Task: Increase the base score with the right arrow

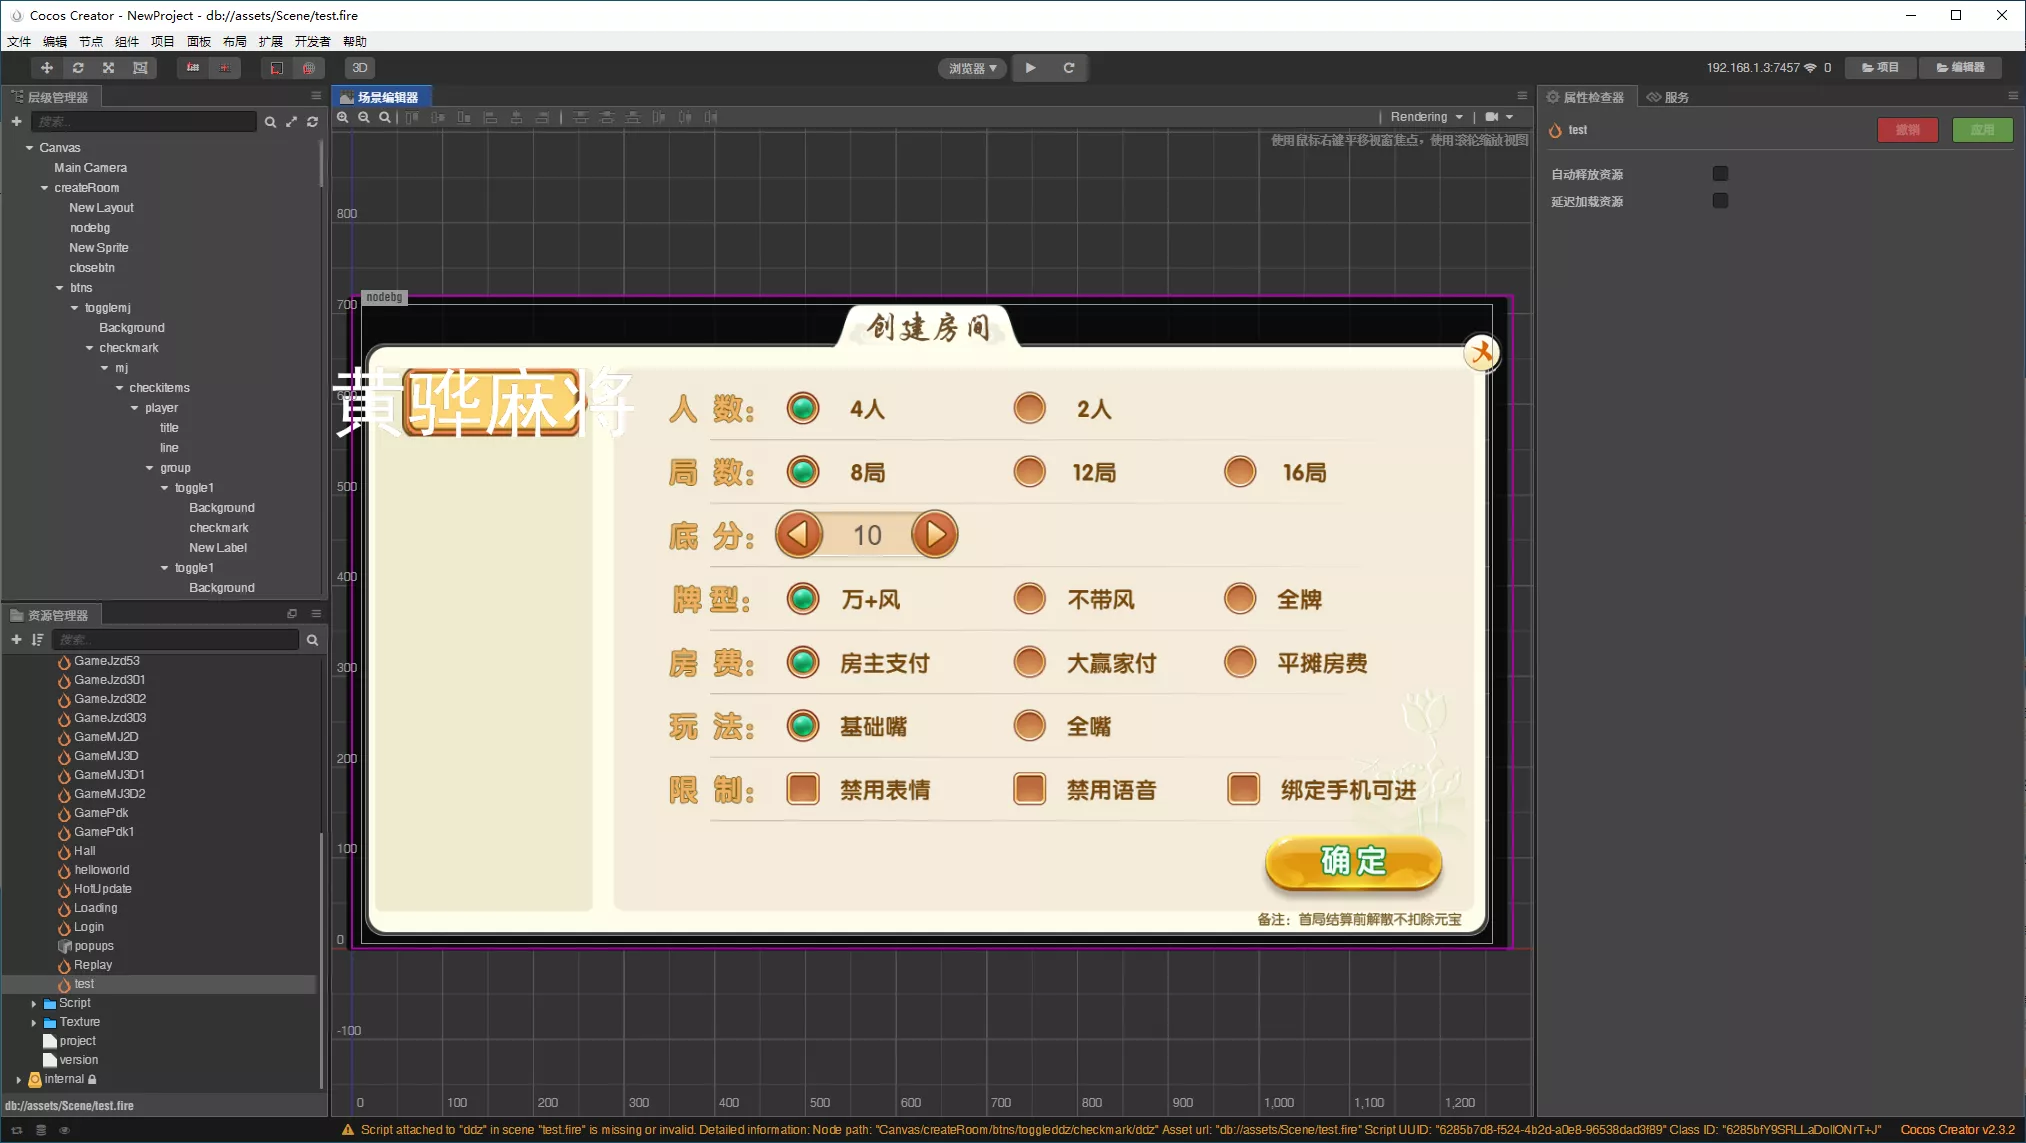Action: coord(935,534)
